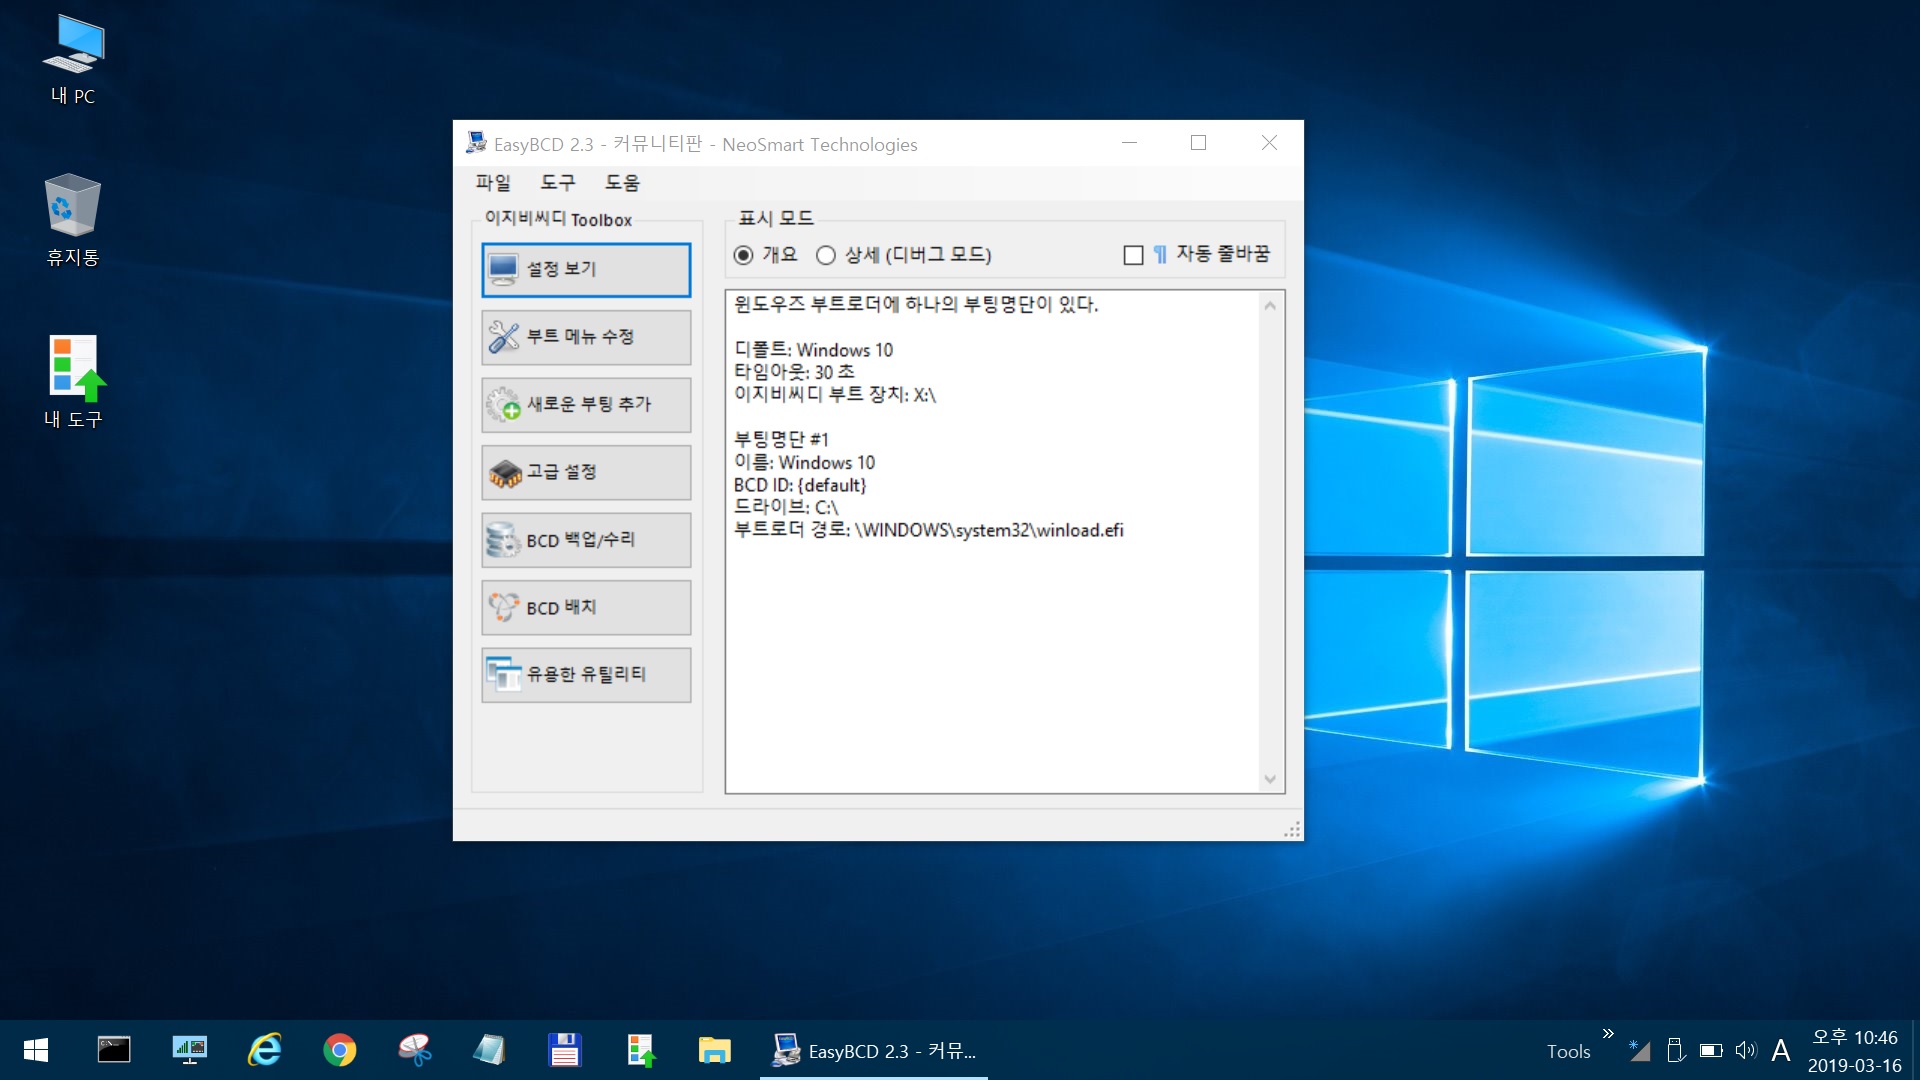Click the EasyBCD title bar app icon

[x=476, y=143]
